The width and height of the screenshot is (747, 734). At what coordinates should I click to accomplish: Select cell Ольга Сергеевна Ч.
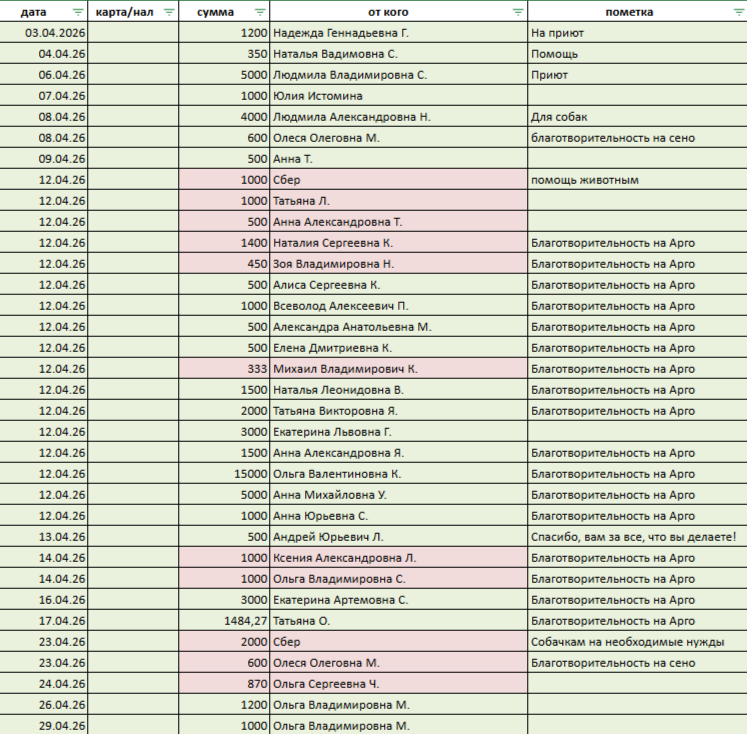coord(398,684)
